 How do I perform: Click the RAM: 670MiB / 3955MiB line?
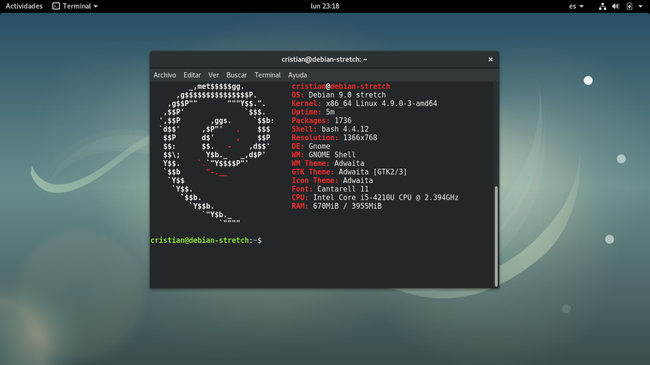coord(337,206)
